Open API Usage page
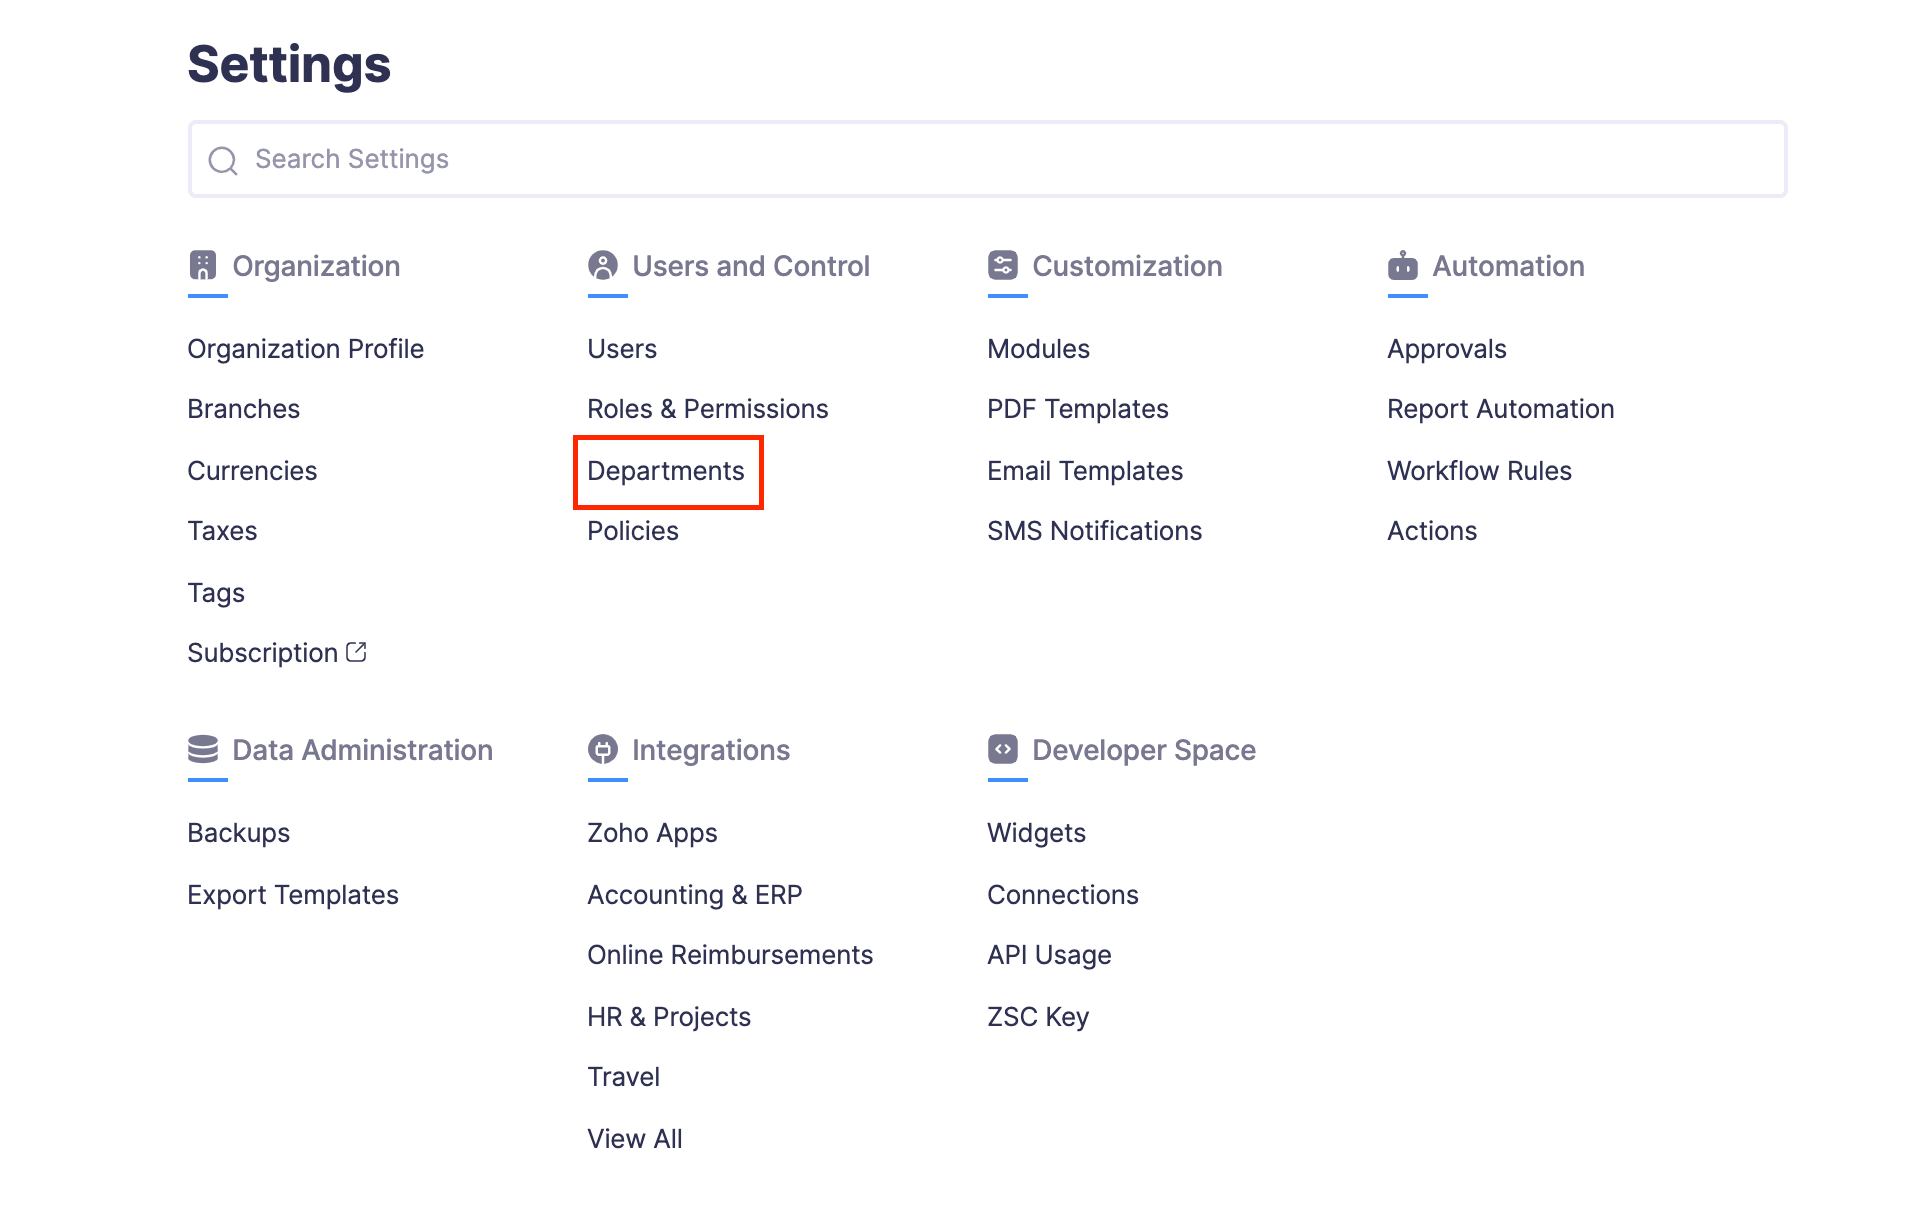 coord(1049,955)
